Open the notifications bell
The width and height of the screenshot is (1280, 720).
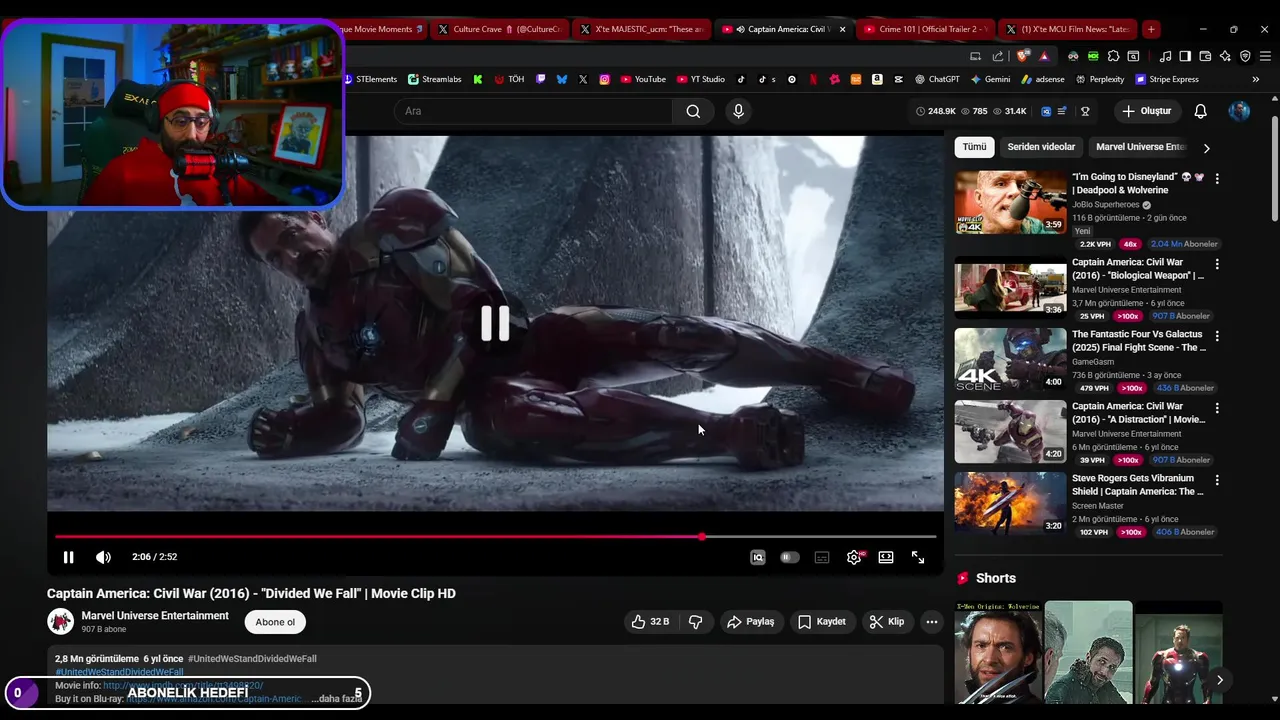tap(1201, 111)
